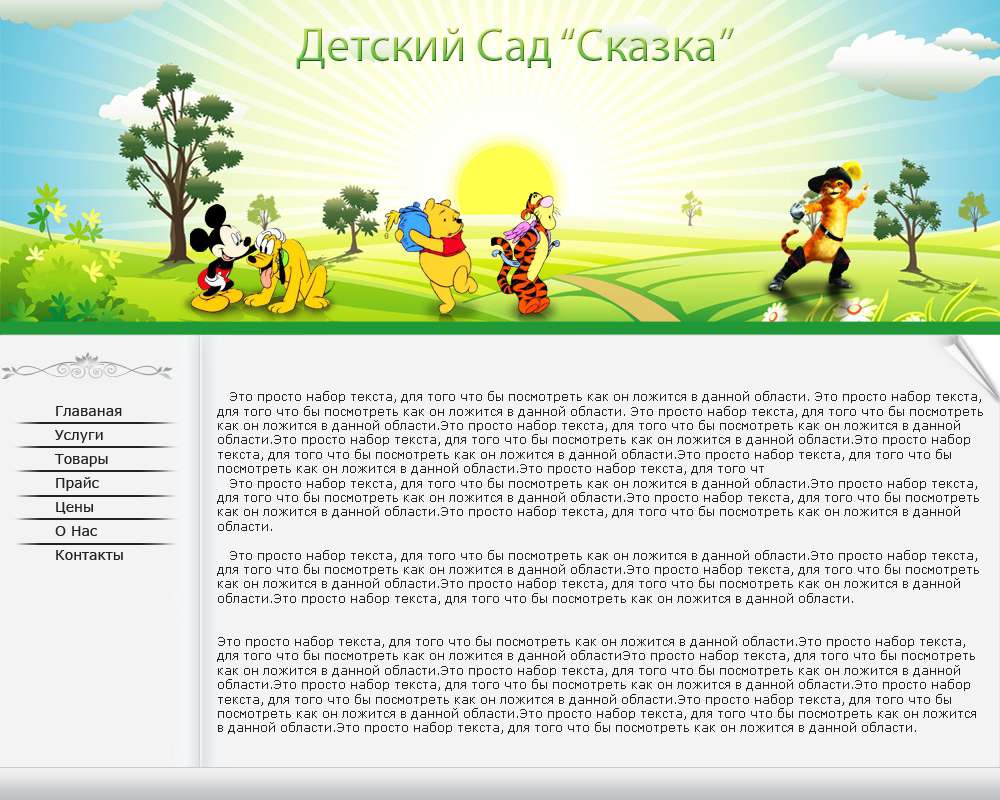The image size is (1000, 800).
Task: Open the Главаная menu item
Action: (x=89, y=411)
